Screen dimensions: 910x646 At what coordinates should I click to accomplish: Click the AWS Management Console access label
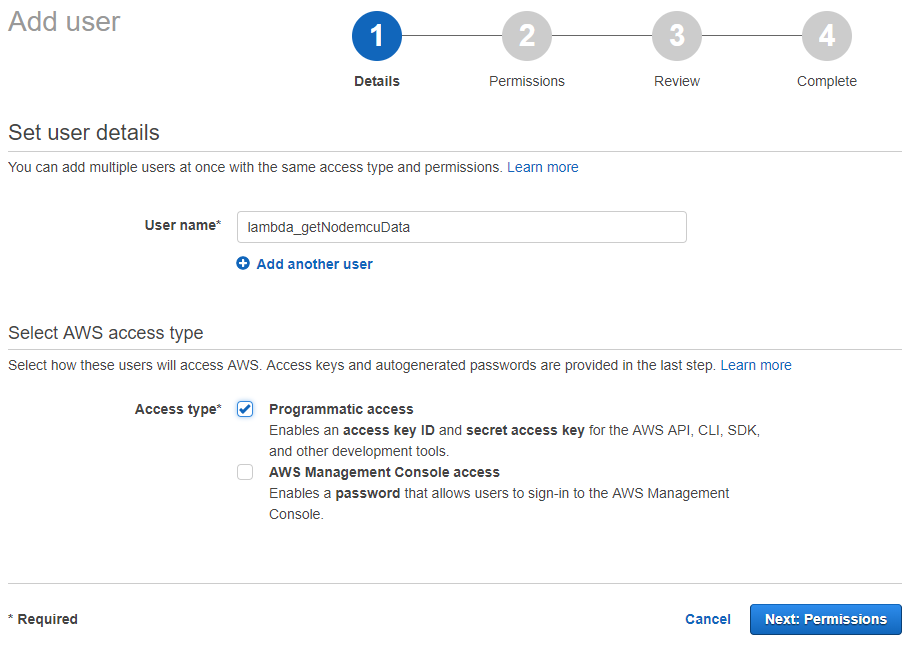[384, 472]
